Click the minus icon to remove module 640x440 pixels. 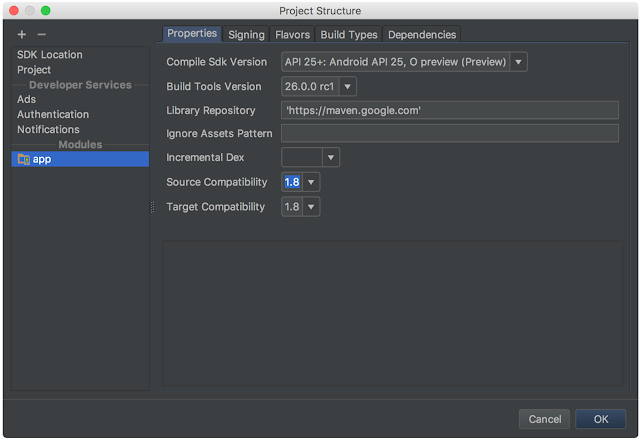pyautogui.click(x=41, y=35)
